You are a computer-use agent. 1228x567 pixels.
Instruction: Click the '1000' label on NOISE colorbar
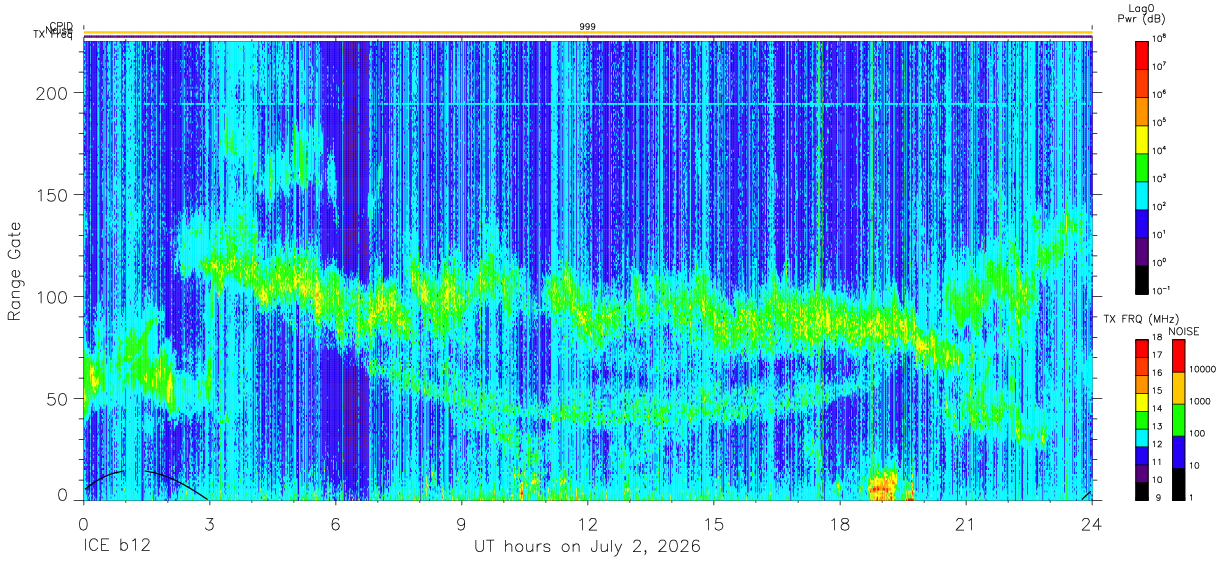tap(1200, 401)
